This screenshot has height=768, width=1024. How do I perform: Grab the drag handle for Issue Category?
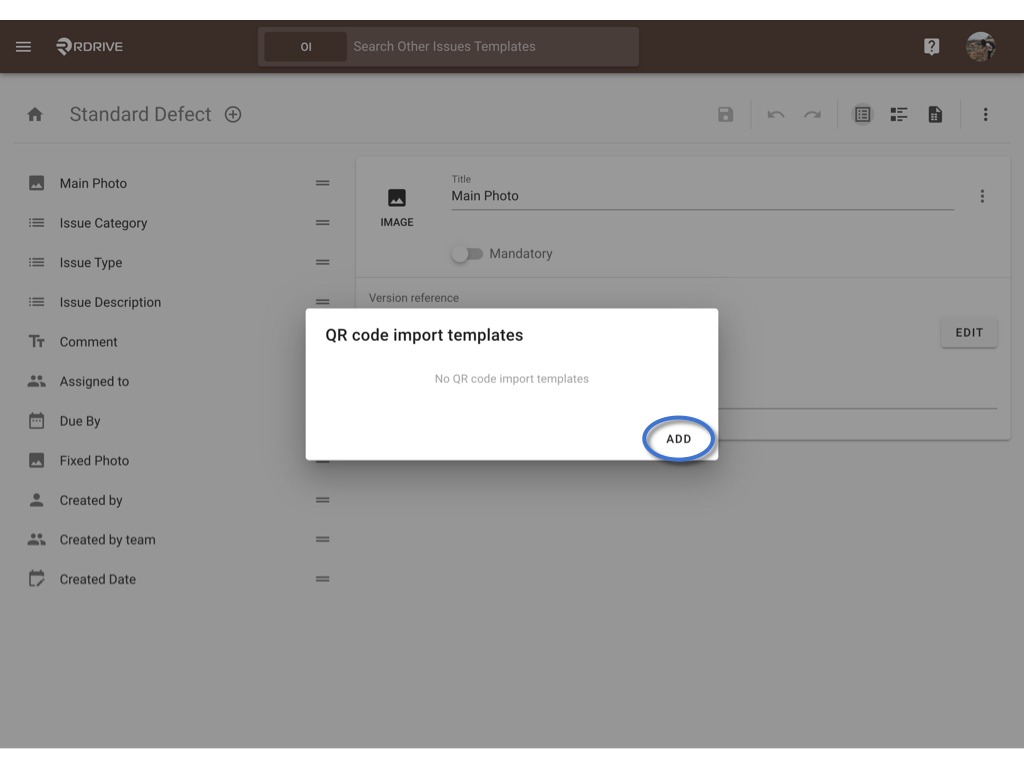coord(323,223)
